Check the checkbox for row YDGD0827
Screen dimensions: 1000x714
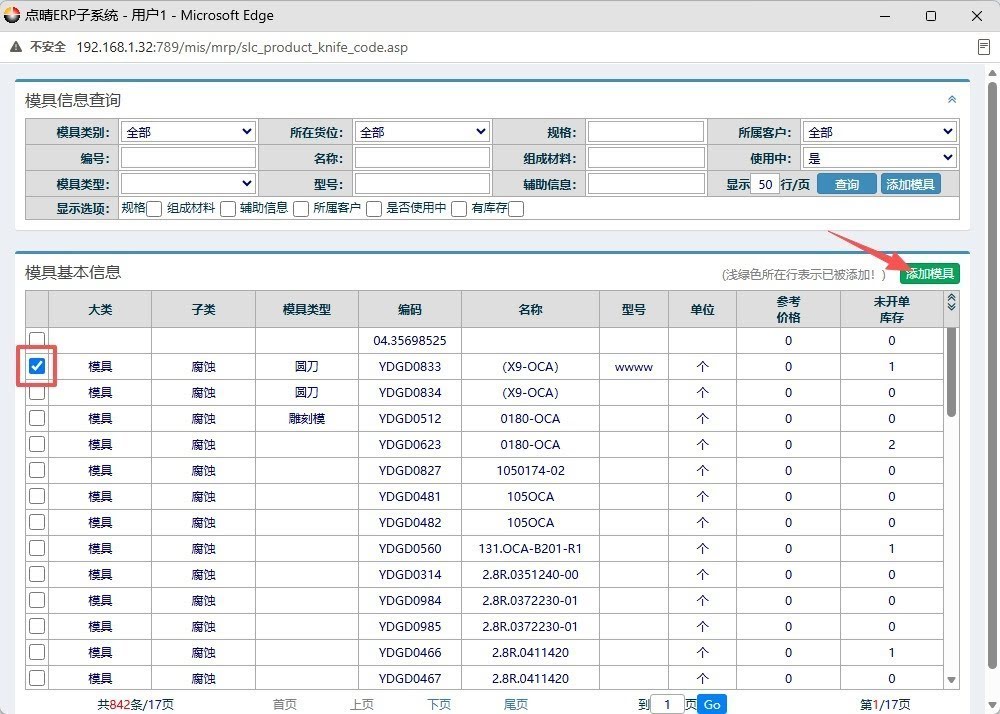click(37, 470)
